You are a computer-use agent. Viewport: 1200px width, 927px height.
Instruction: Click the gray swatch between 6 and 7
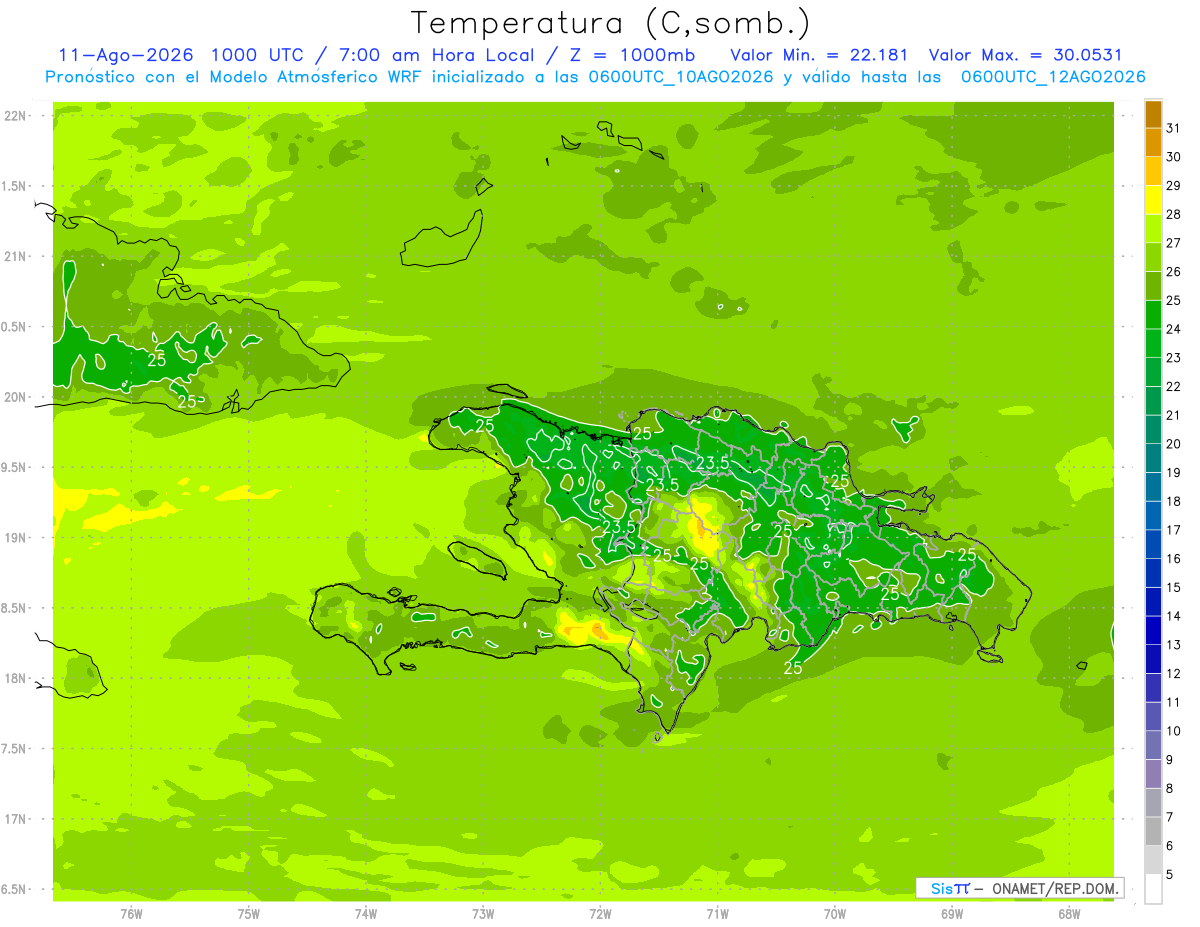click(x=1153, y=832)
